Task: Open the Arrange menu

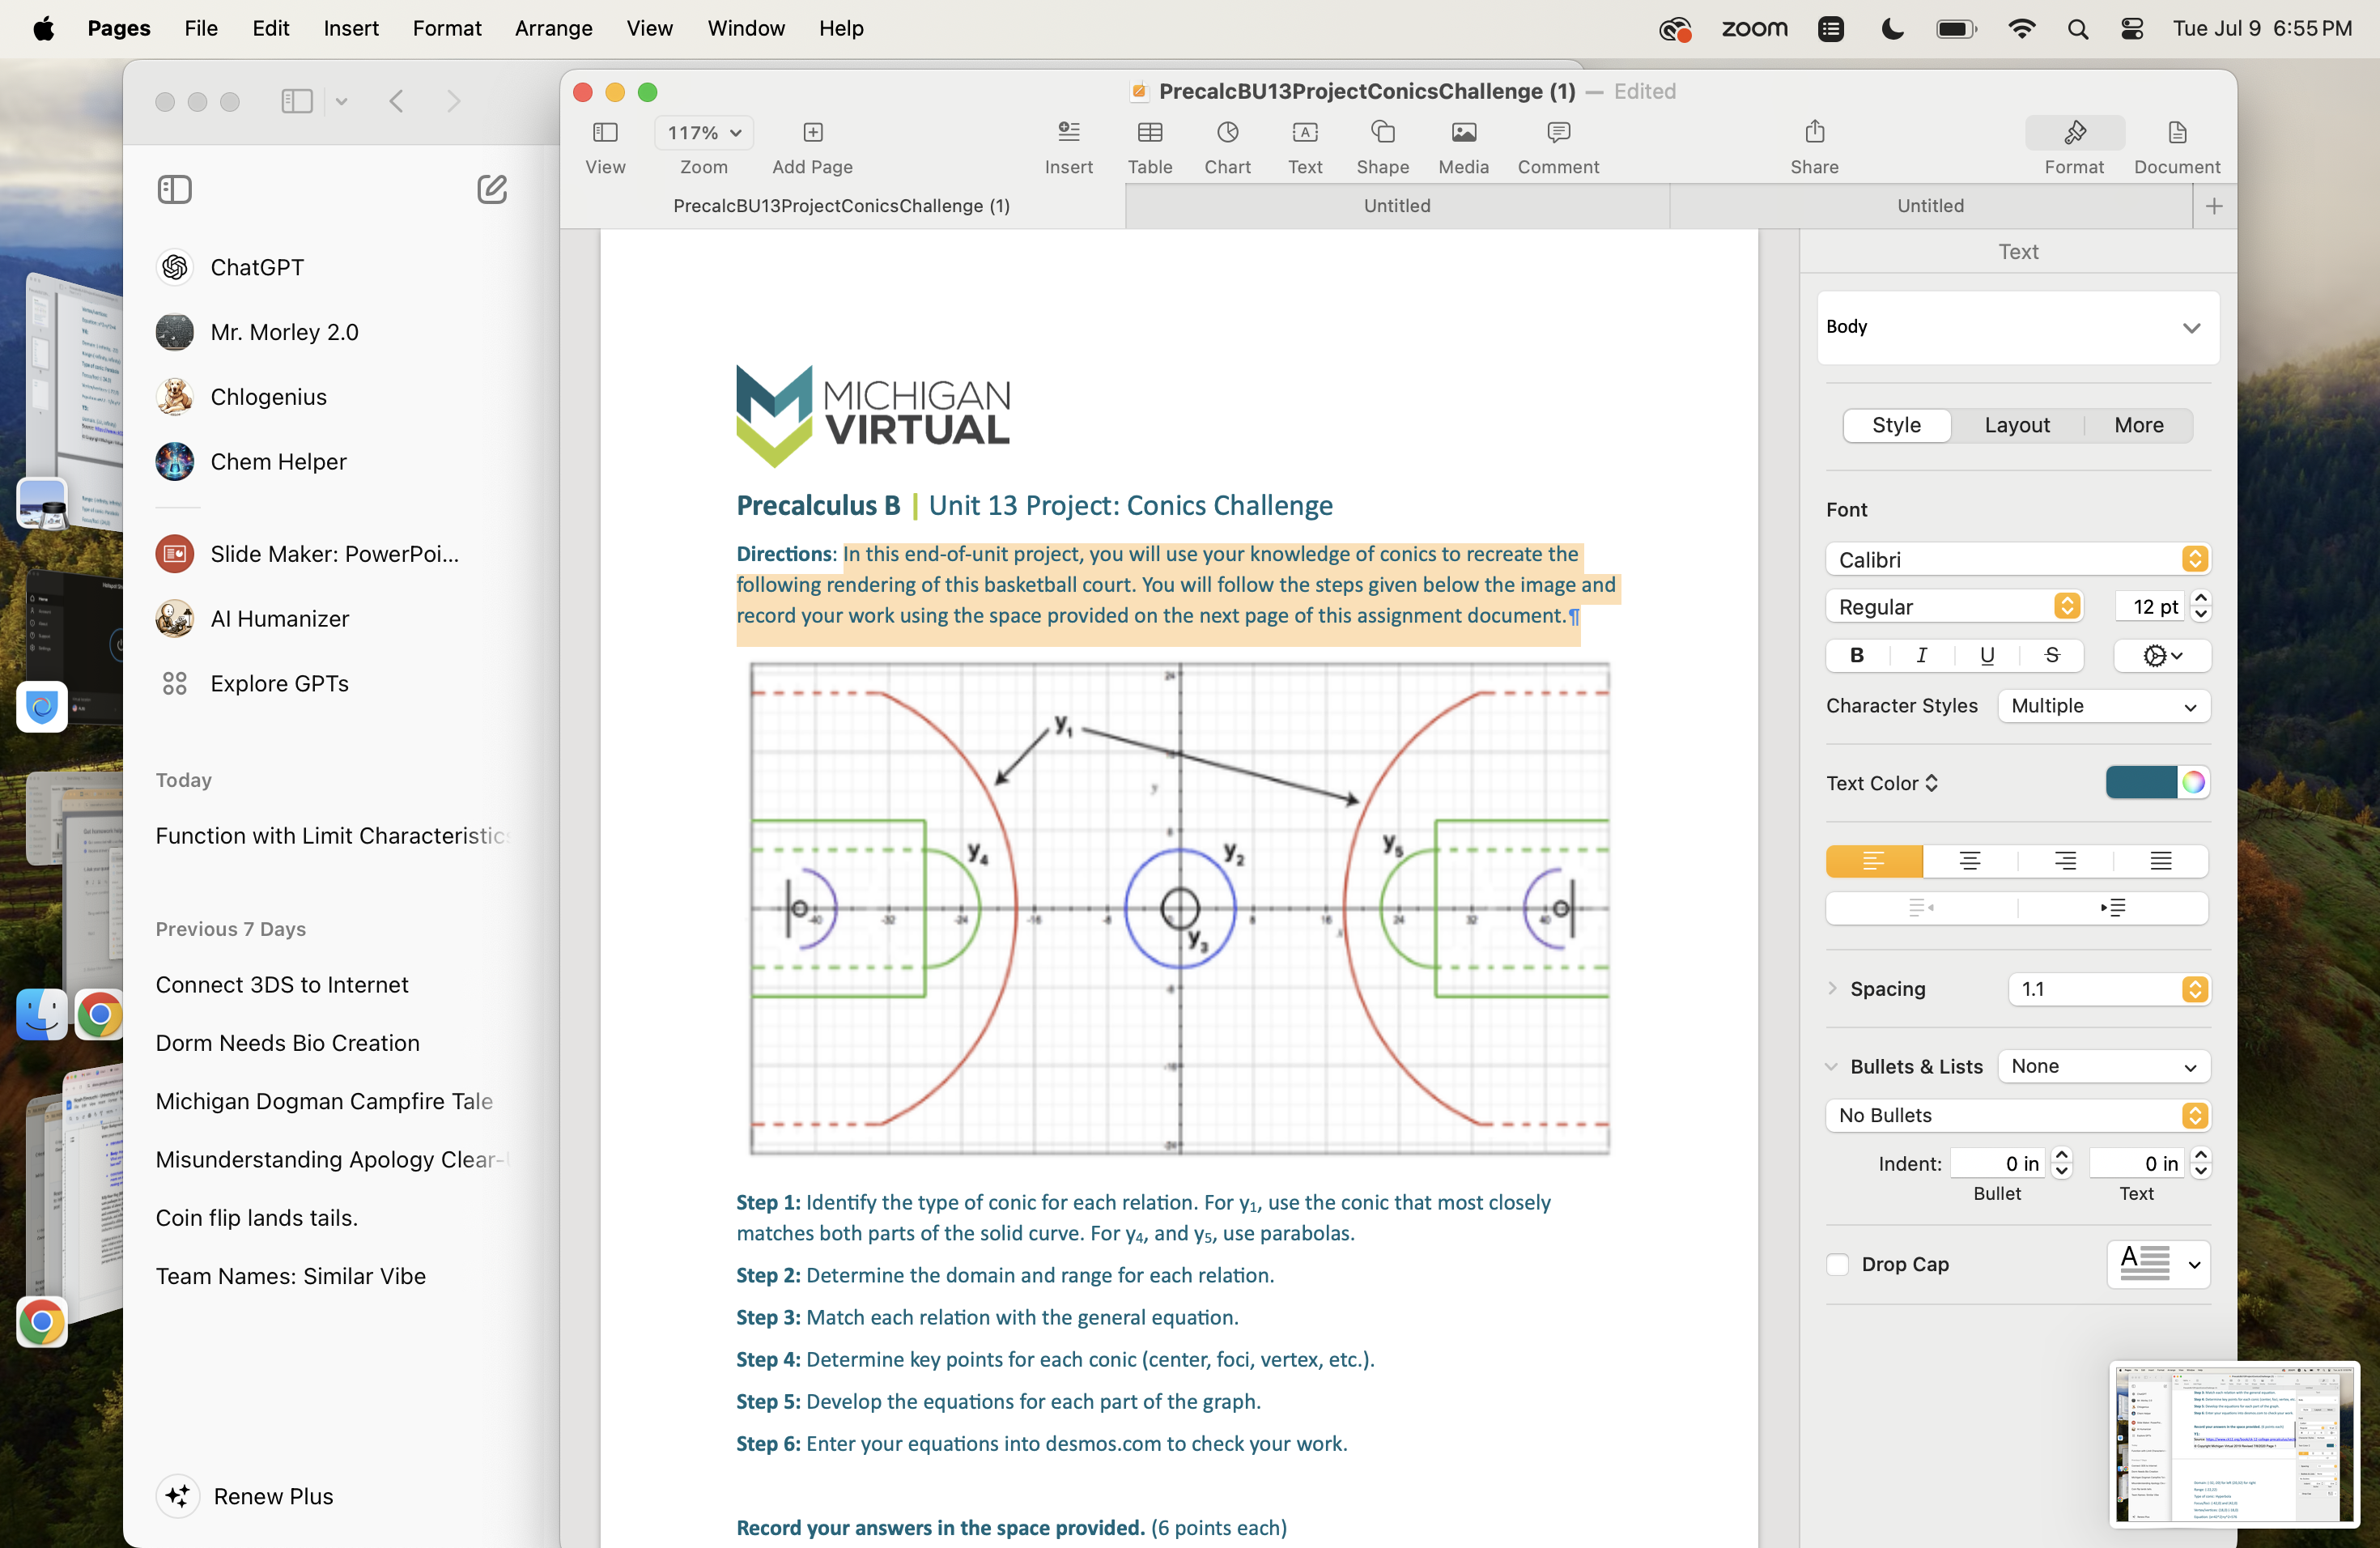Action: [x=553, y=28]
